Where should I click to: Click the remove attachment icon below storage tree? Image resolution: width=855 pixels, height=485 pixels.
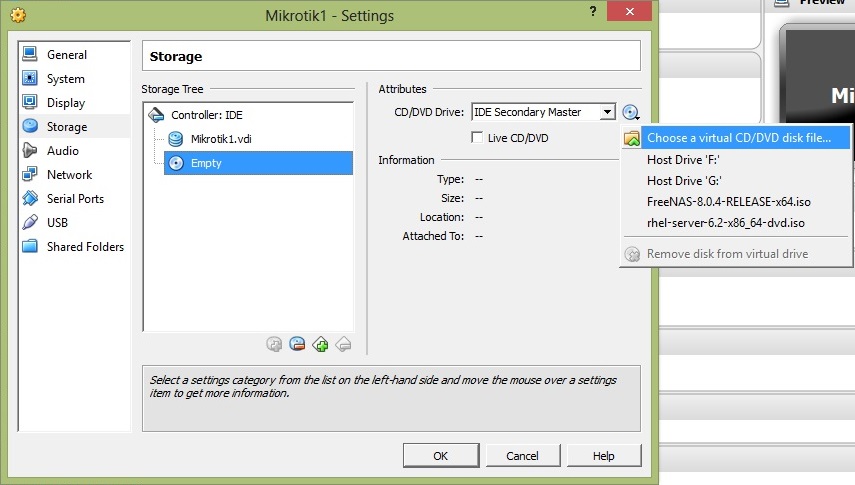297,344
